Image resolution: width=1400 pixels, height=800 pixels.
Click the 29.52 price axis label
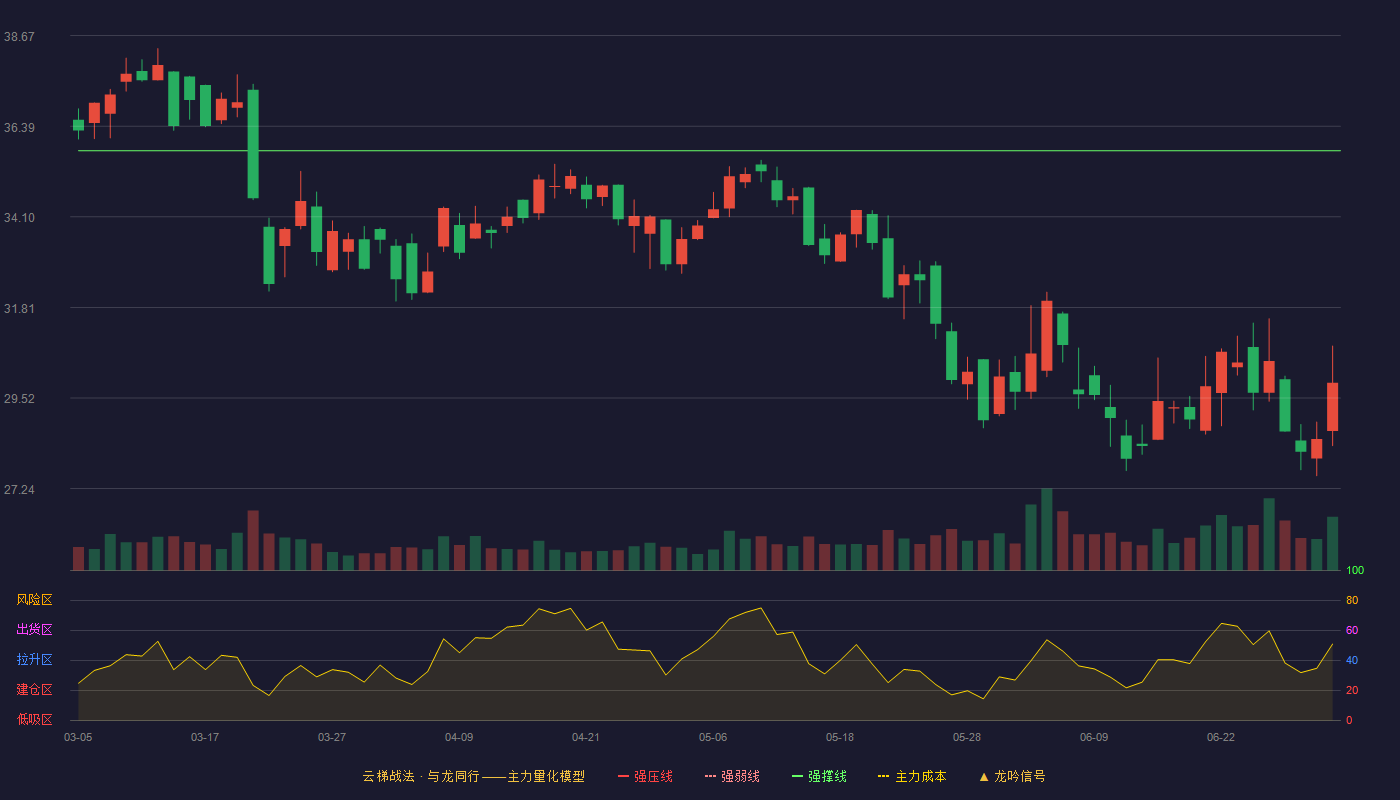click(19, 398)
